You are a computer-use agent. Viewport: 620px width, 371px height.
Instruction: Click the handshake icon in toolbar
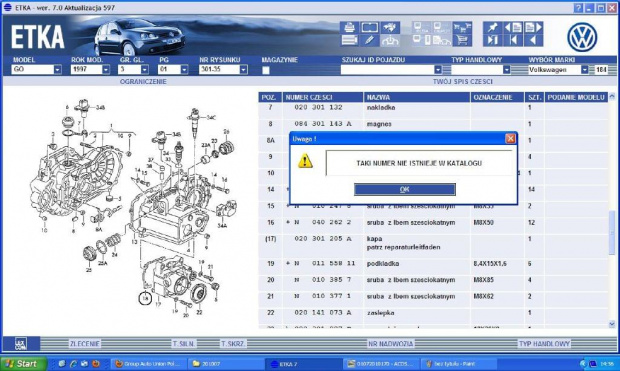(x=390, y=28)
